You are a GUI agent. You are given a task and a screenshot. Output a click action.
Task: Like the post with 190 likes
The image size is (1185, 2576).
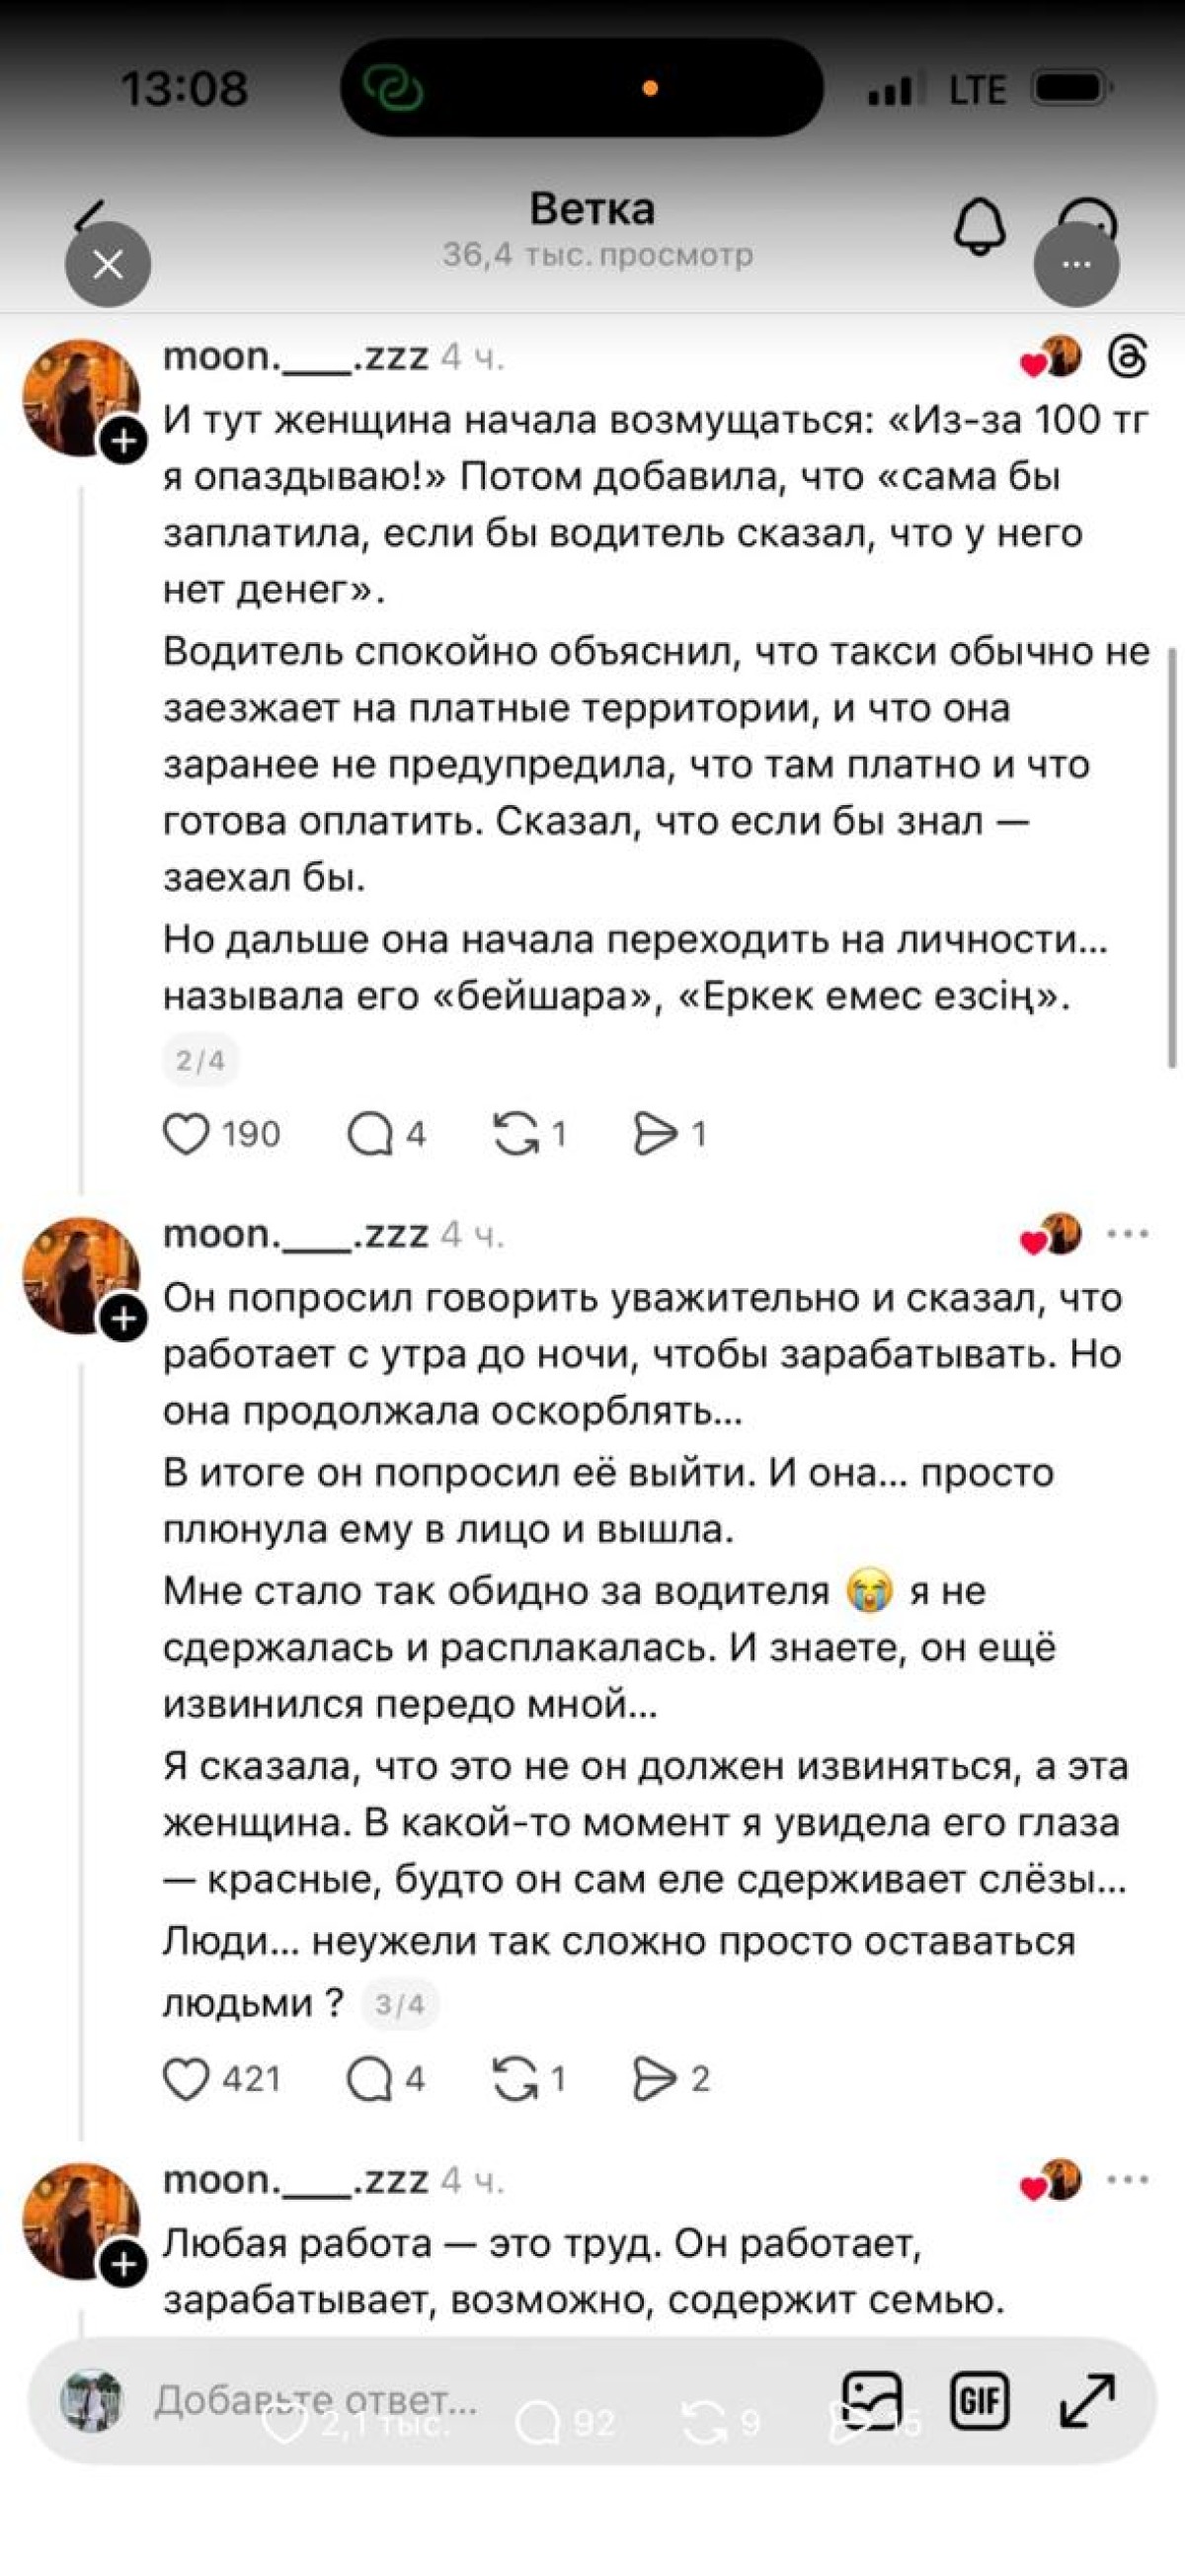pyautogui.click(x=186, y=1134)
